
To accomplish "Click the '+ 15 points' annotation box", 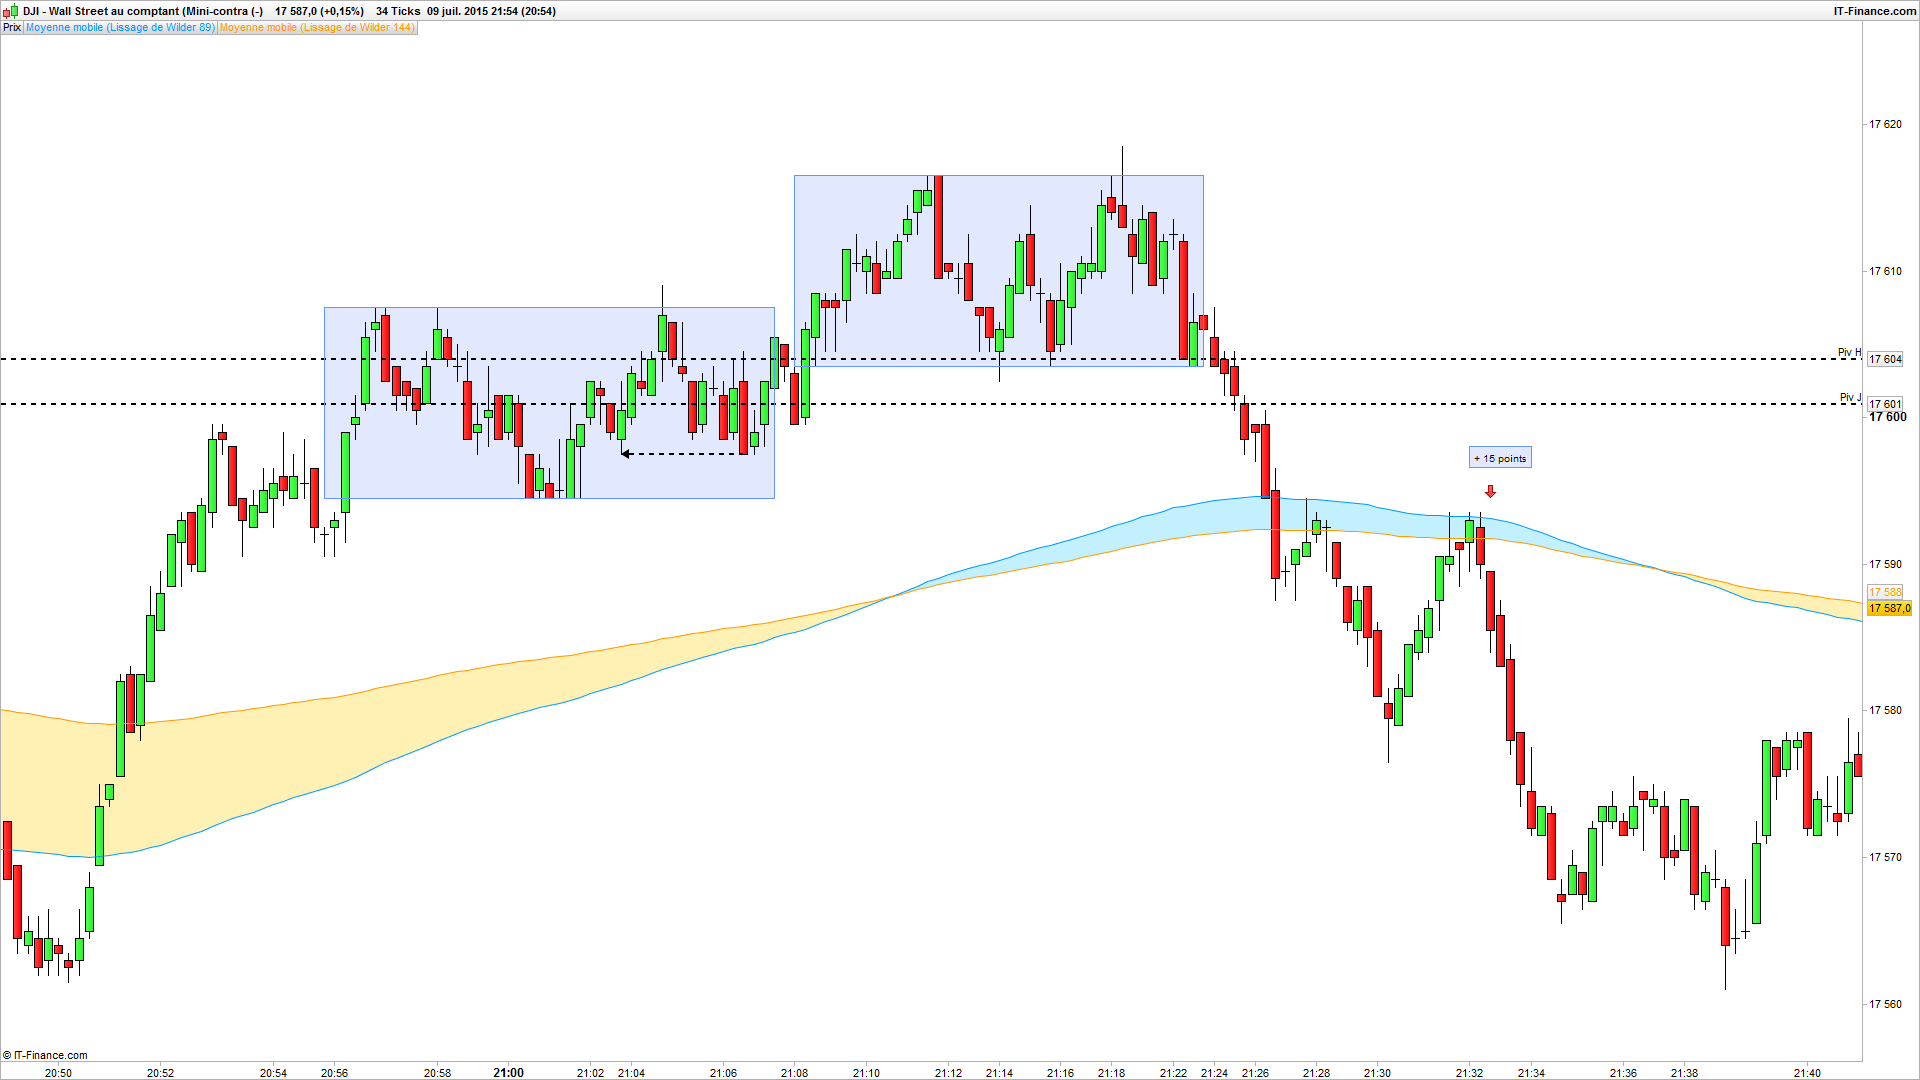I will pos(1500,458).
